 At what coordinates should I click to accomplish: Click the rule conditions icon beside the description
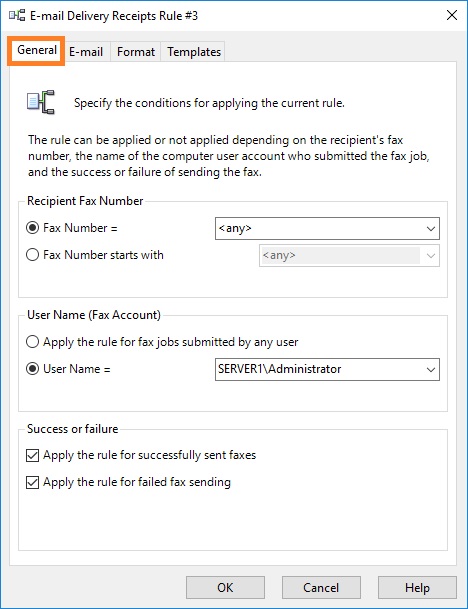tap(41, 103)
